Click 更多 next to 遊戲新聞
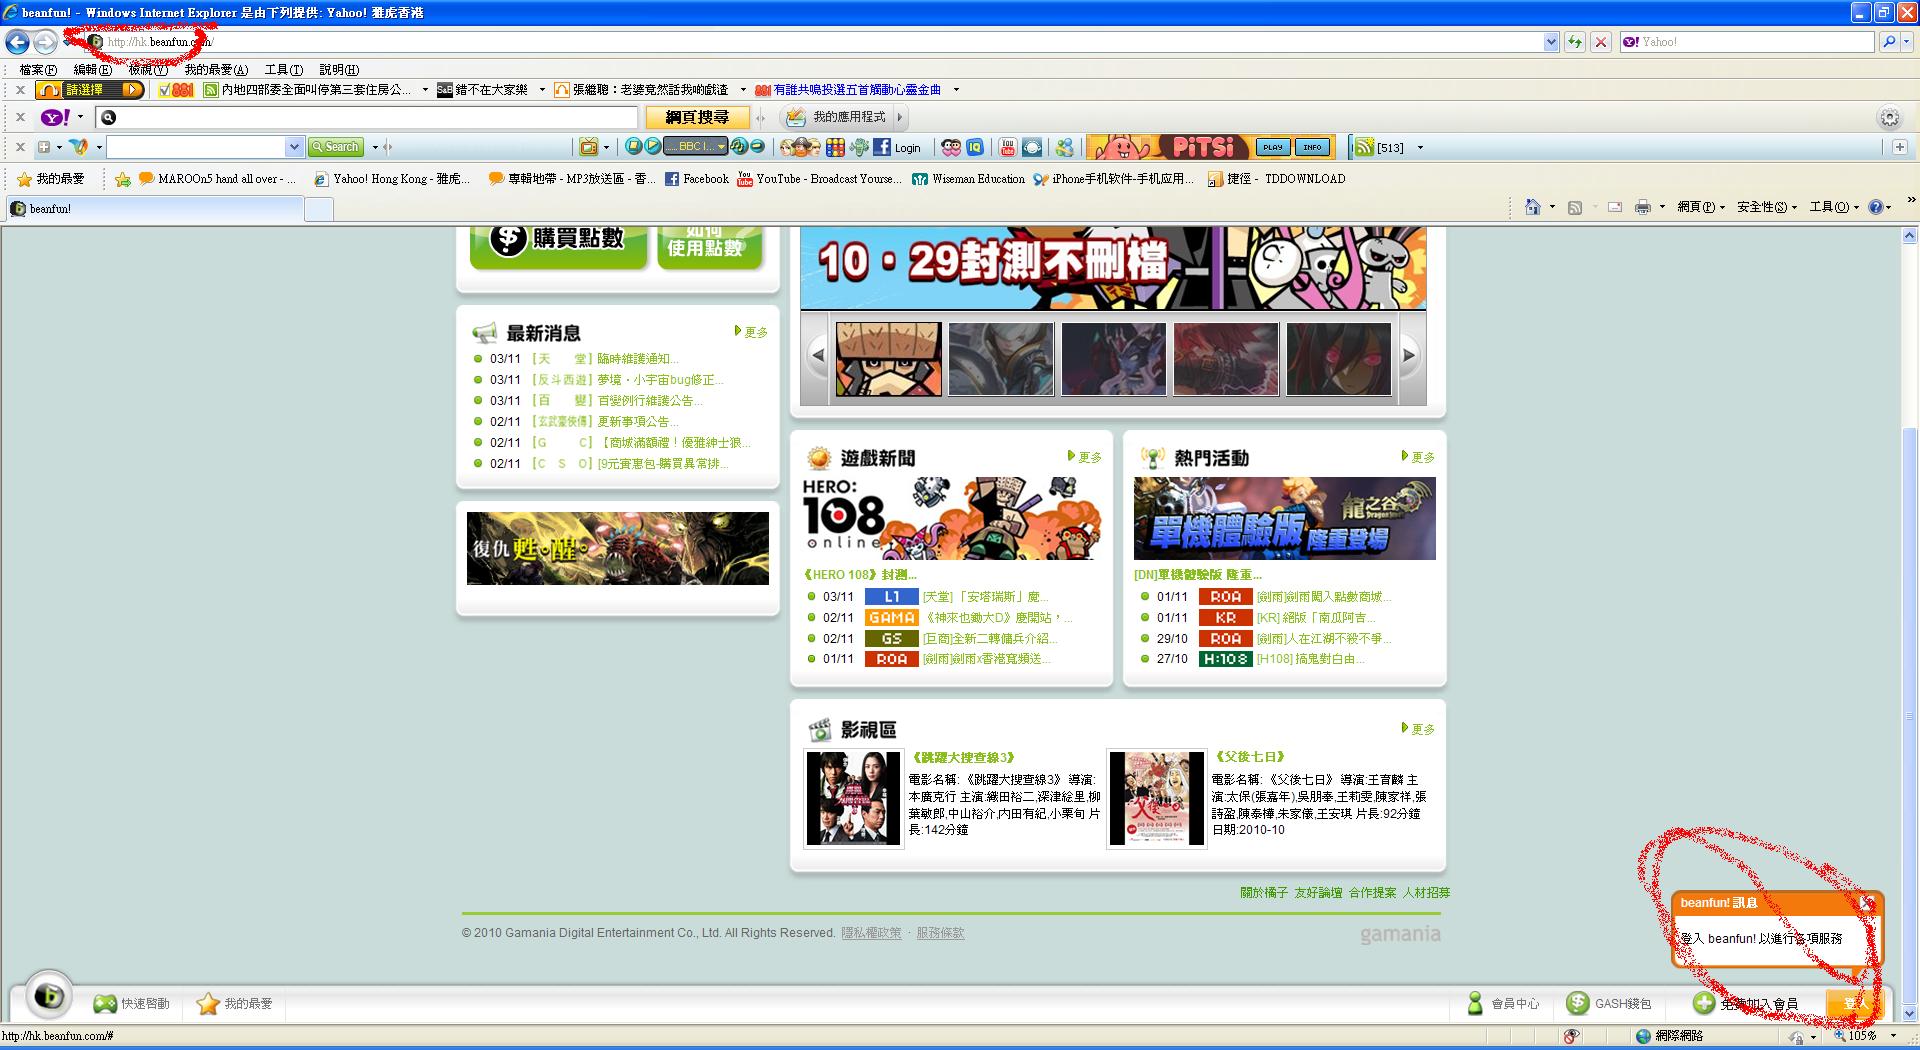 click(x=1085, y=457)
